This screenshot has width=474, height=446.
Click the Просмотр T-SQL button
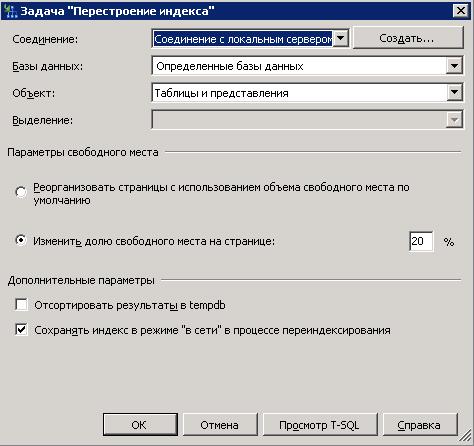click(x=320, y=425)
